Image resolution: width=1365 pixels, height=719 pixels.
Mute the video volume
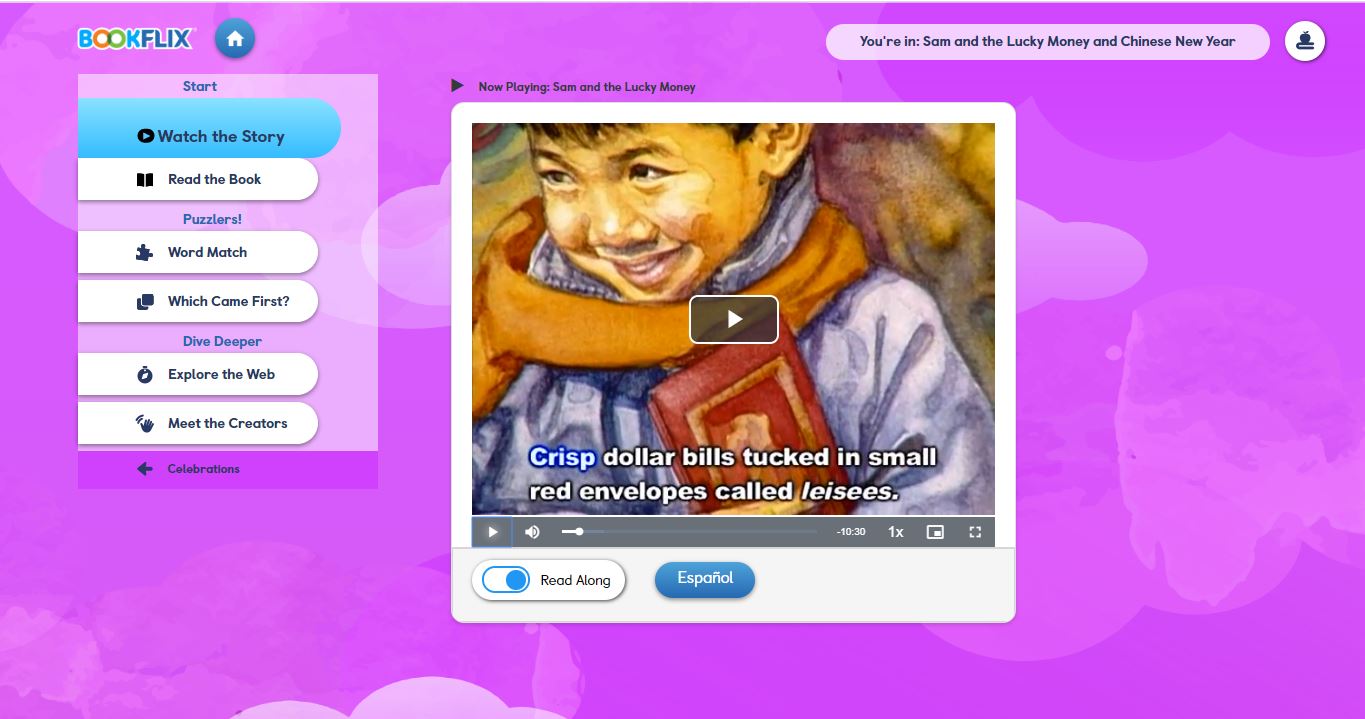tap(532, 532)
